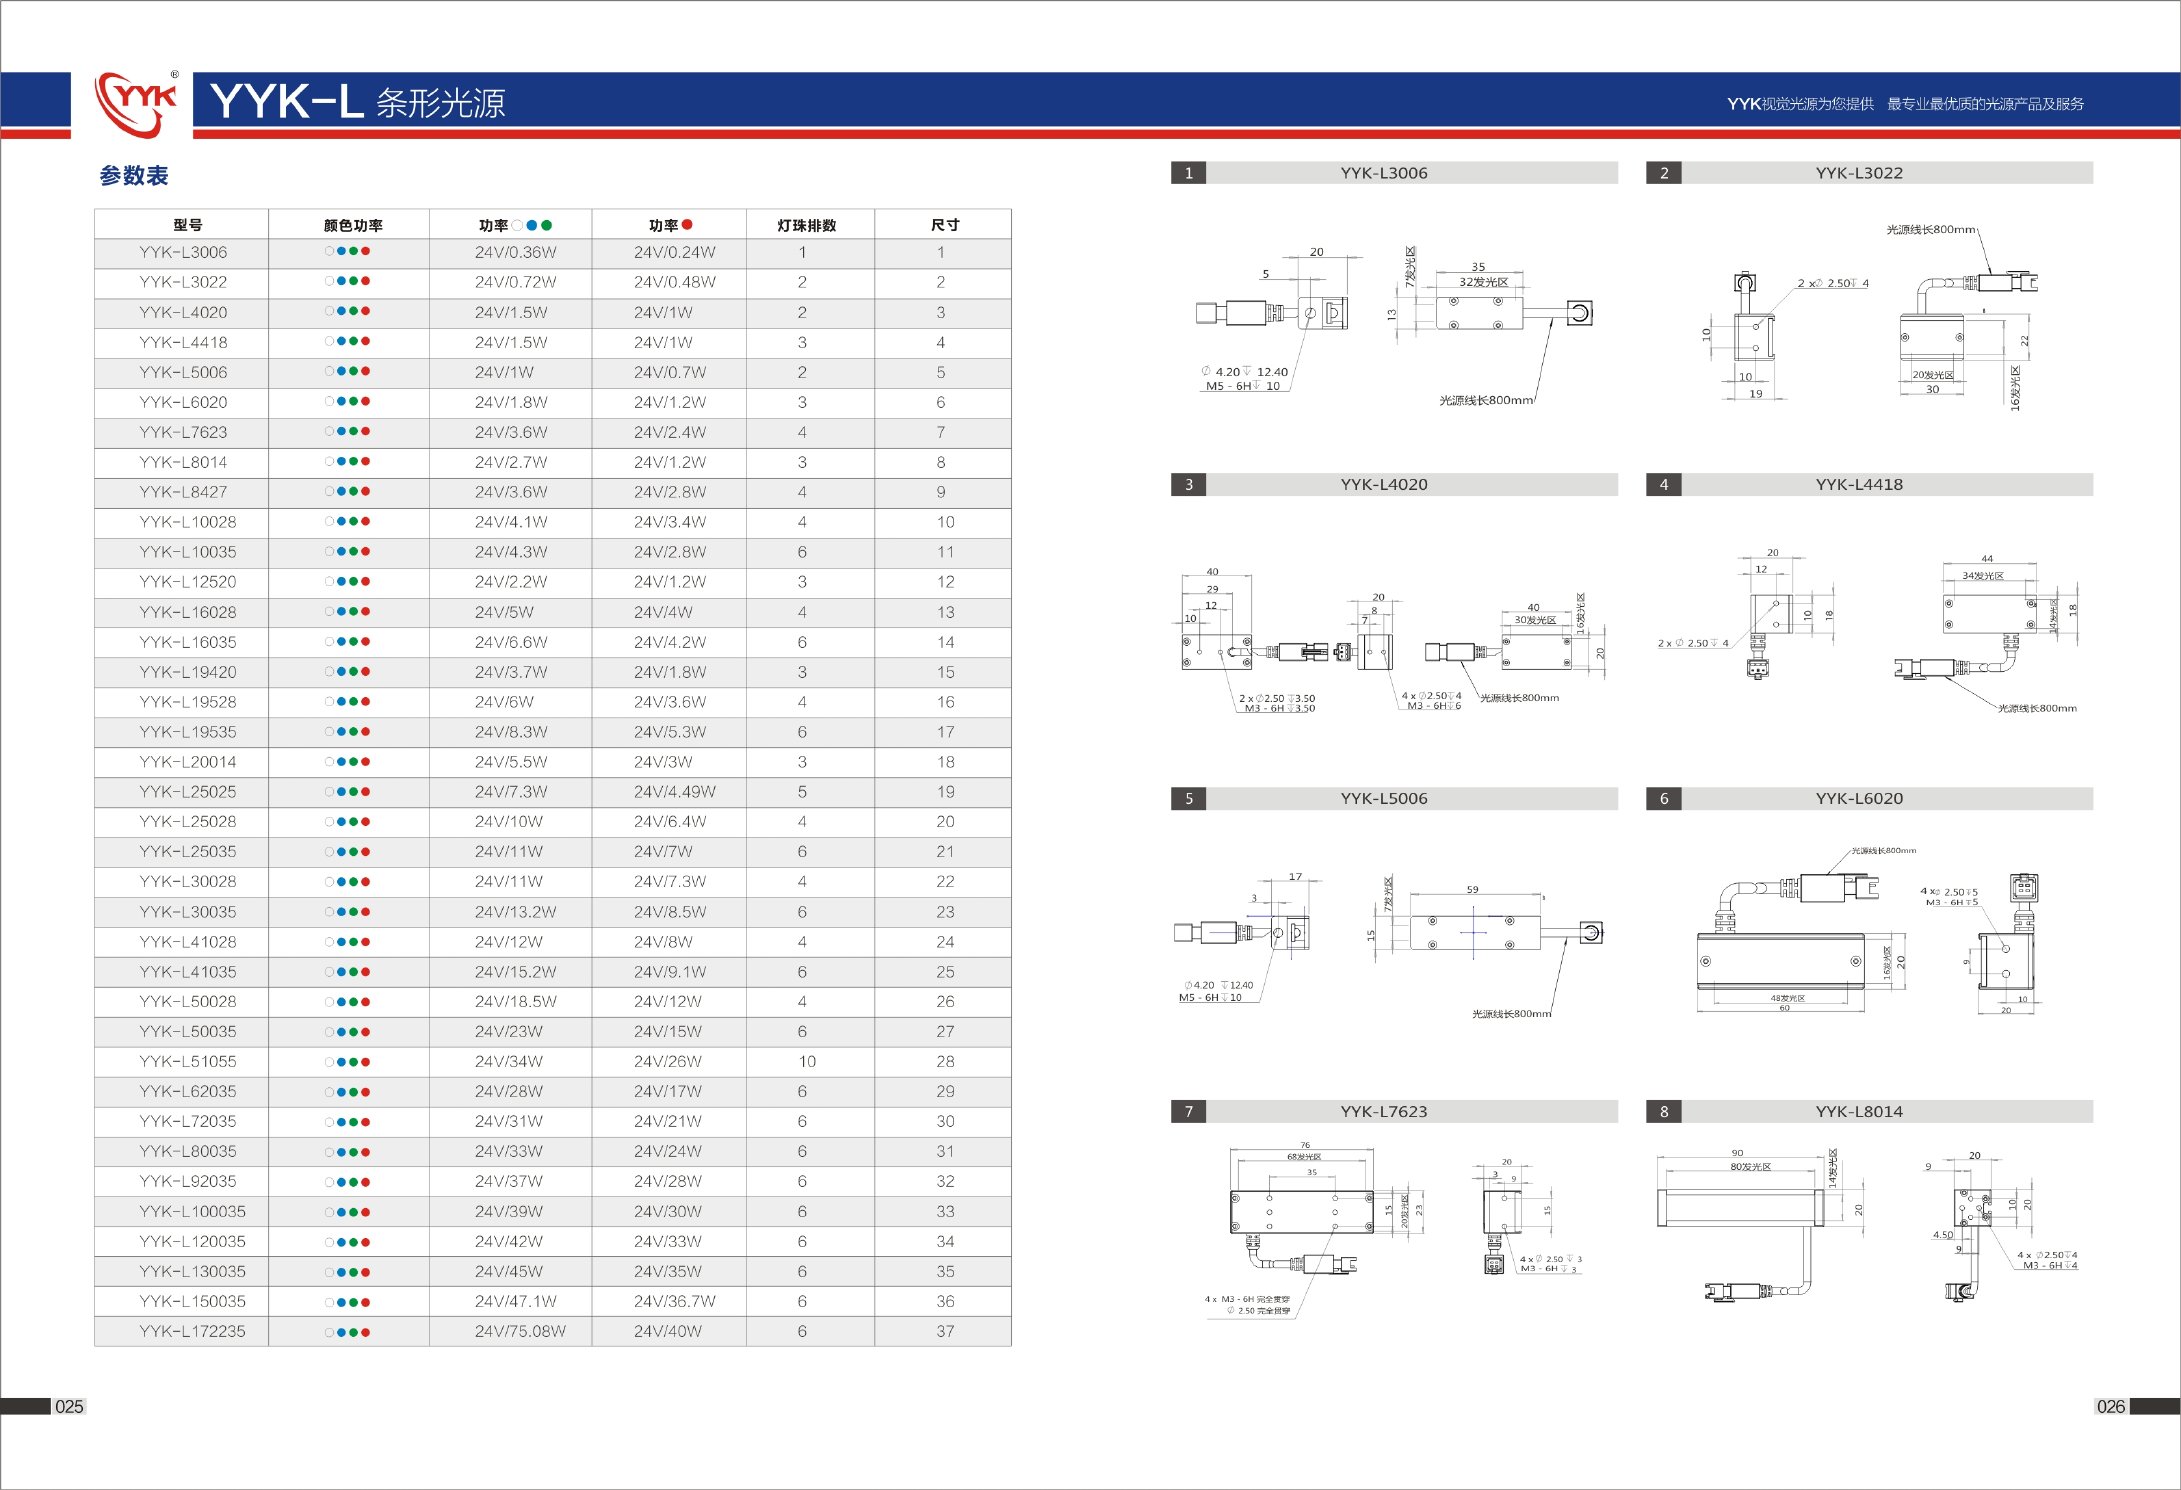The image size is (2181, 1490).
Task: Click size number 37 in last row
Action: (945, 1332)
